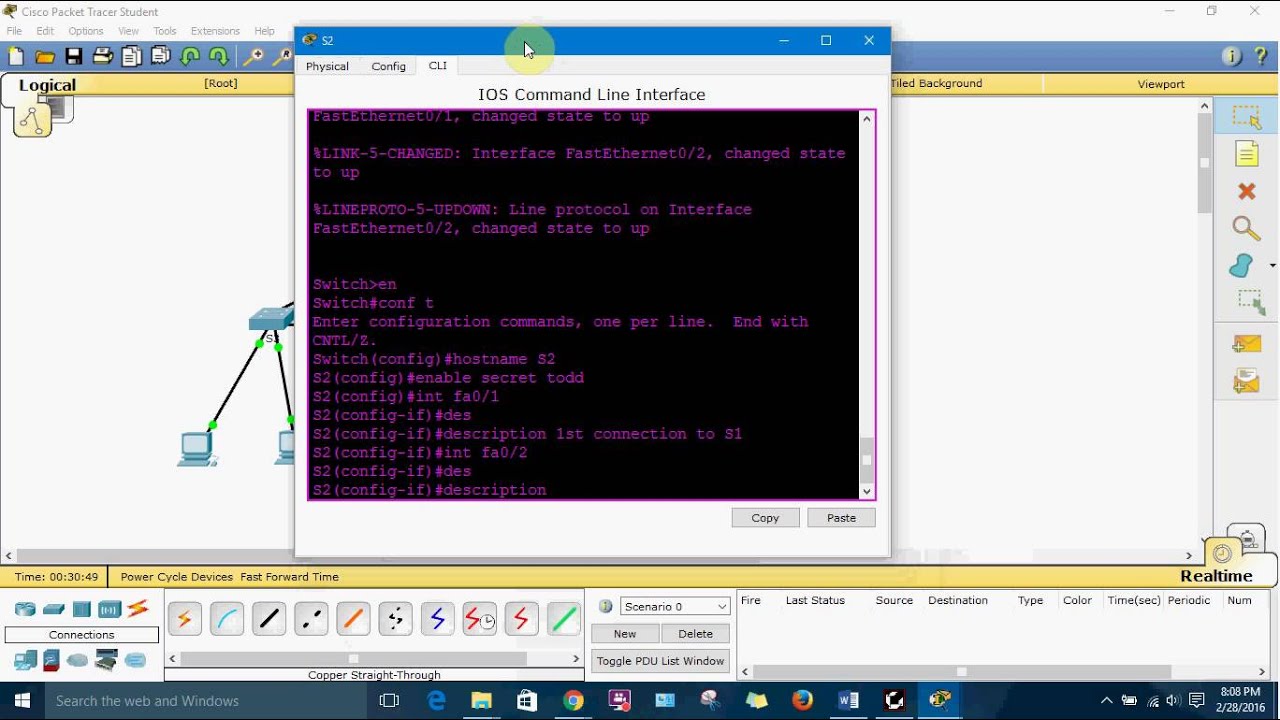Select the Console cable connection
The height and width of the screenshot is (720, 1280).
227,619
